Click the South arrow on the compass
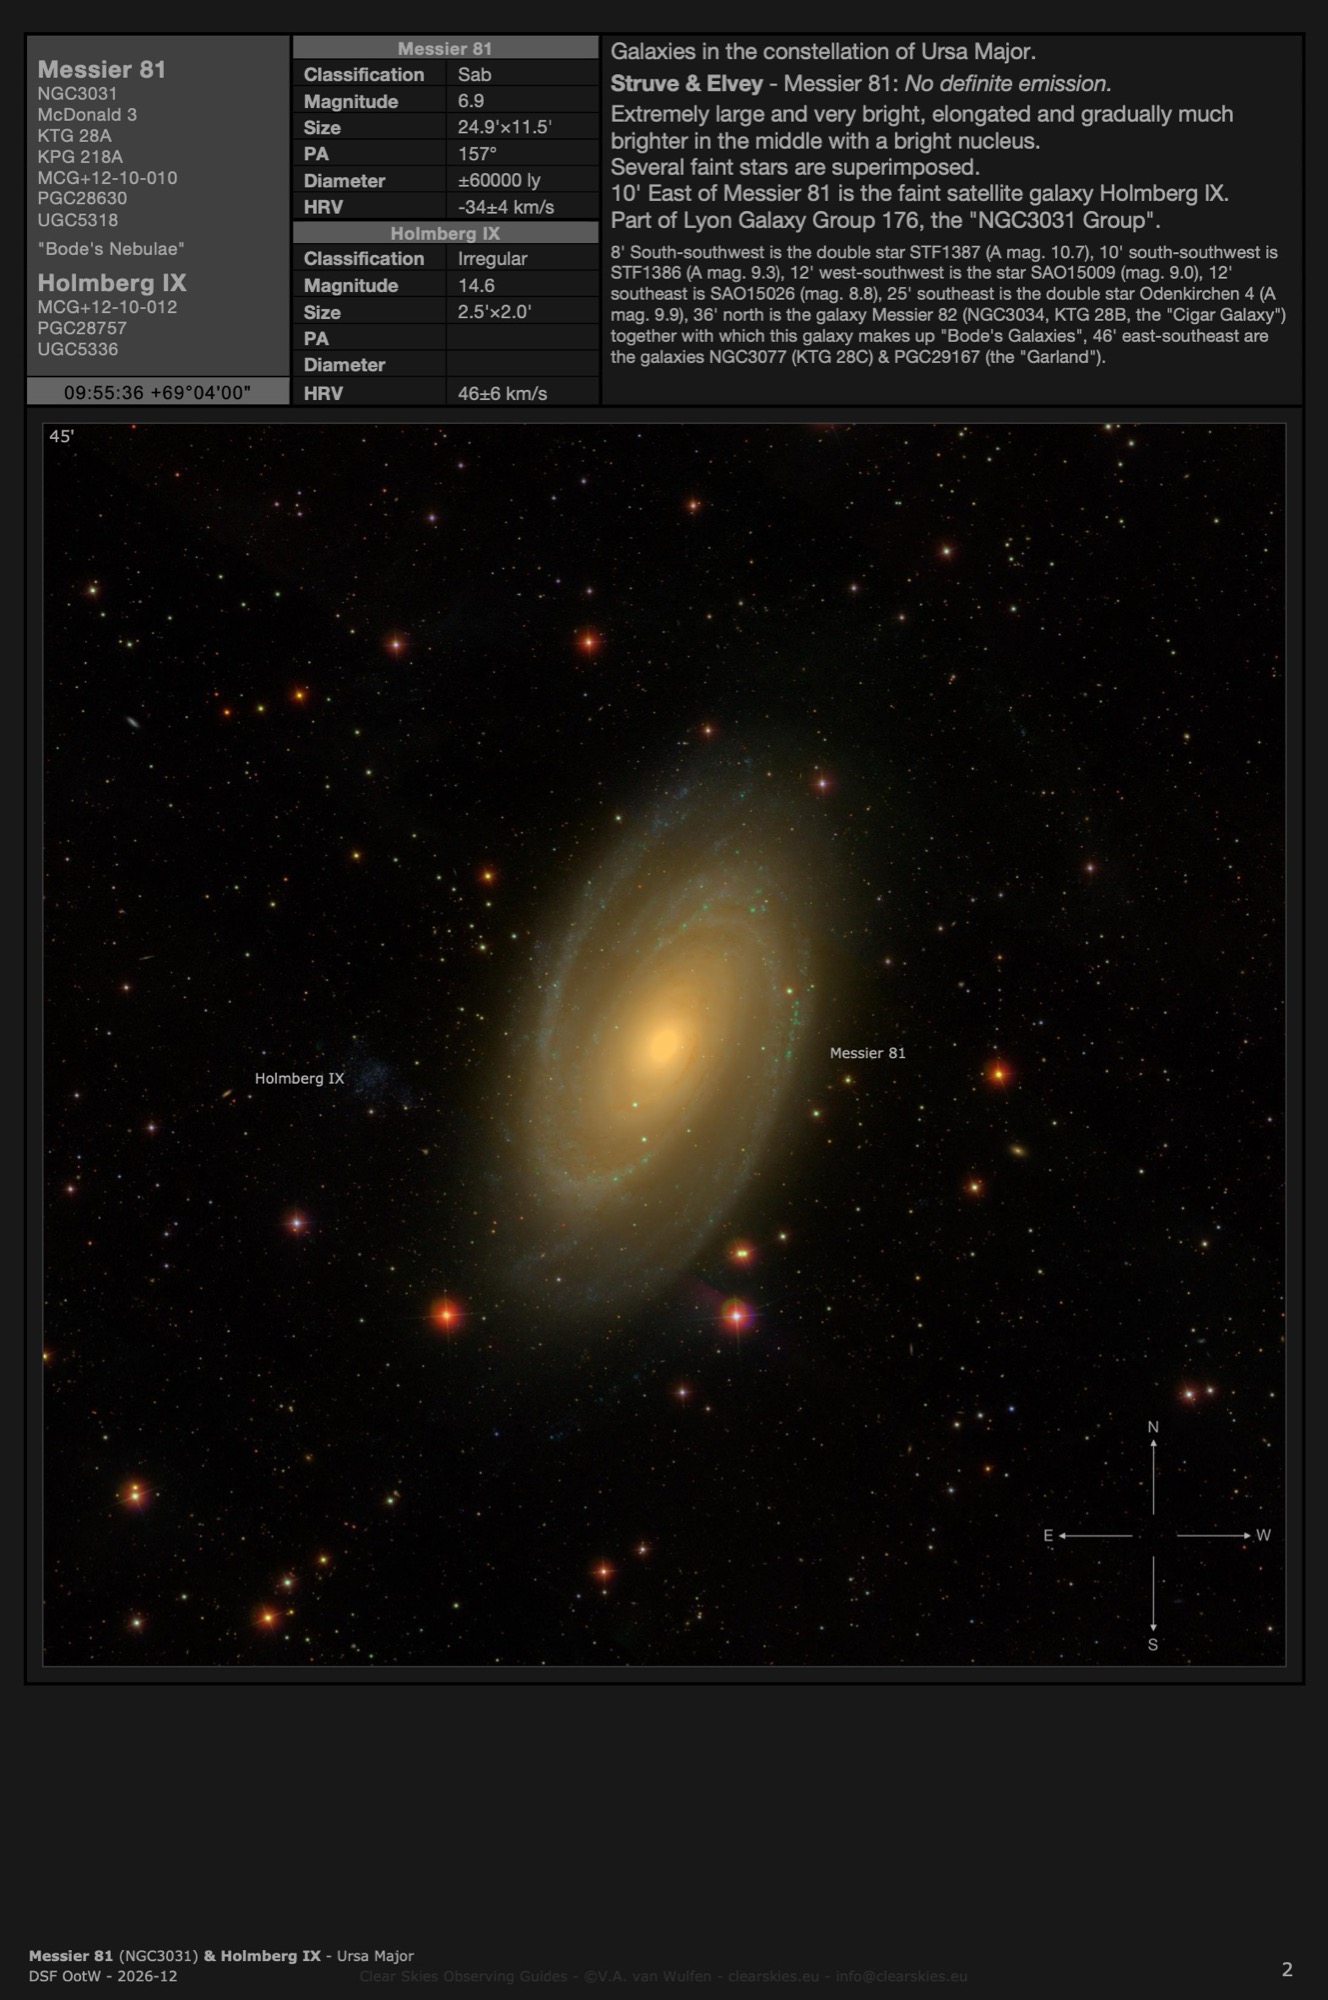Viewport: 1328px width, 2000px height. 1153,1600
